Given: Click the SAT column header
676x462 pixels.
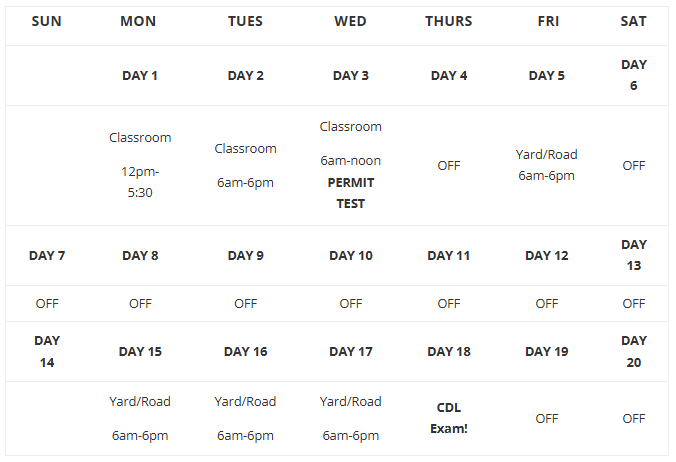Looking at the screenshot, I should tap(633, 21).
